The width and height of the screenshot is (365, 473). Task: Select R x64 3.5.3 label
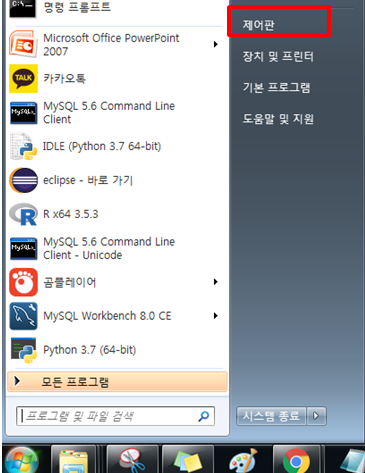click(x=71, y=214)
